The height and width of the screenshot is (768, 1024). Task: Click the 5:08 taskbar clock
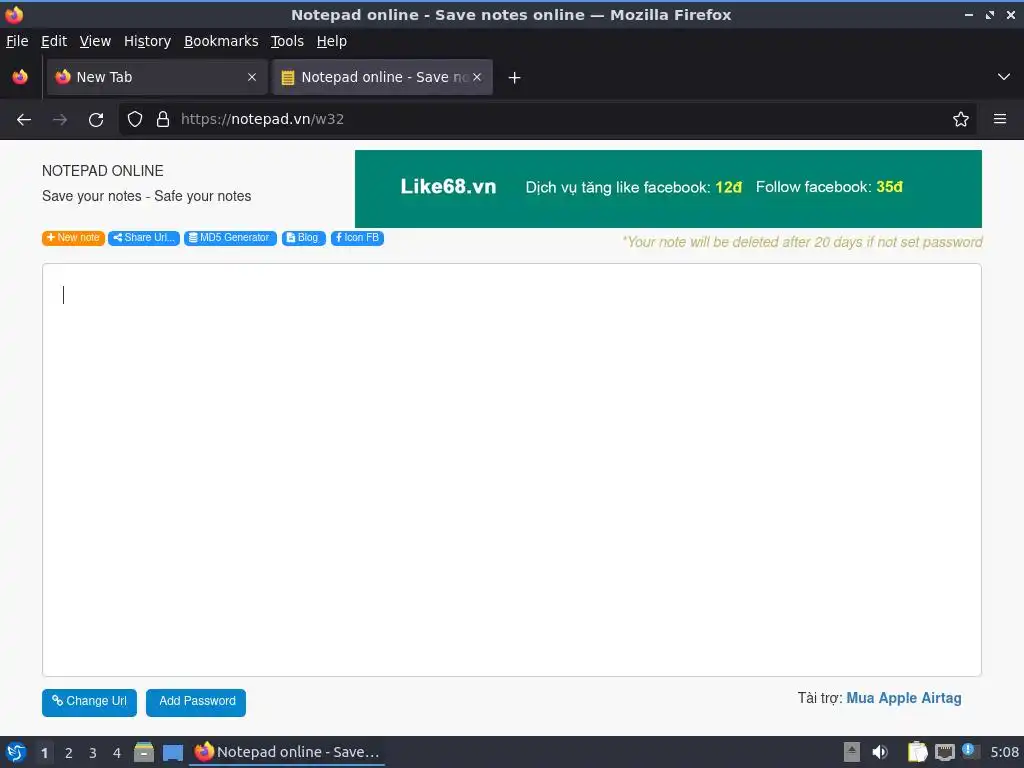click(x=1004, y=752)
